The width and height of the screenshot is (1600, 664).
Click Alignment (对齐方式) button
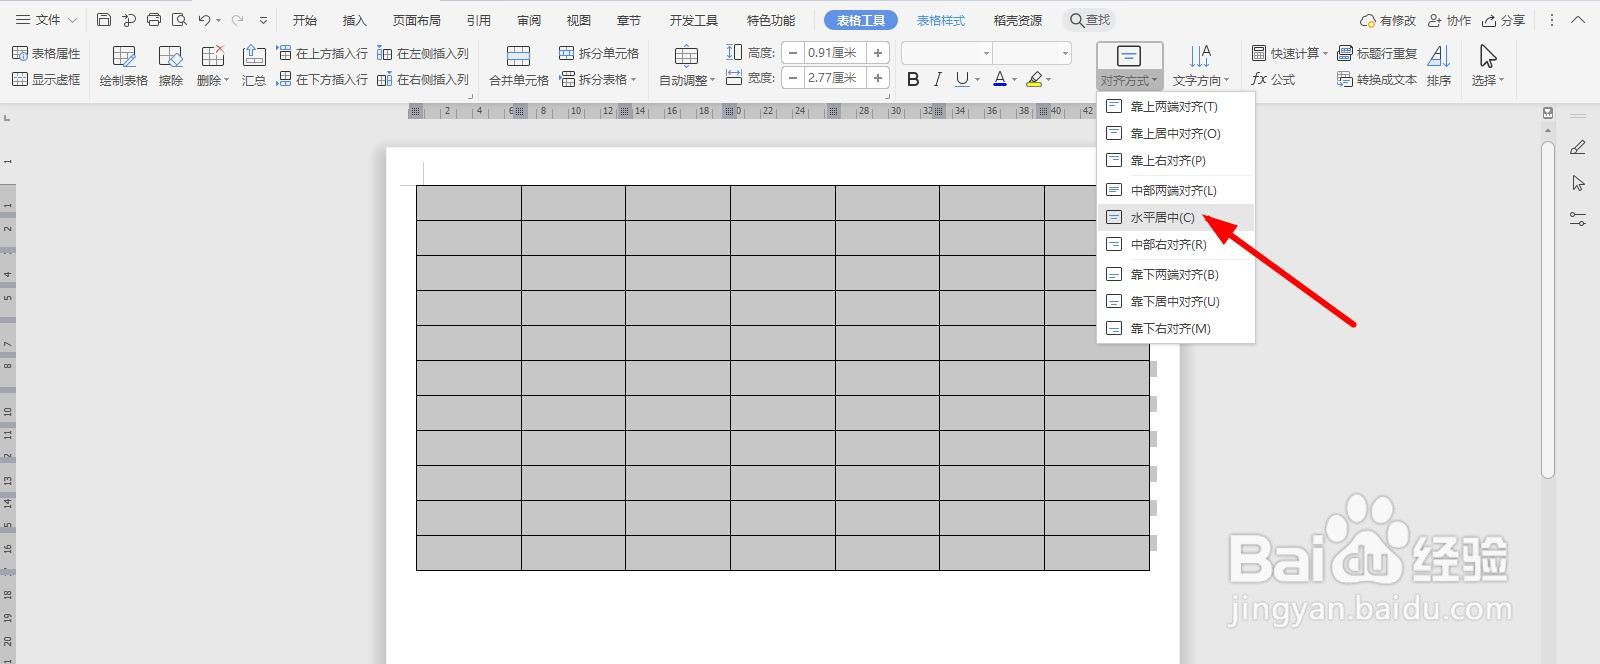click(1129, 66)
